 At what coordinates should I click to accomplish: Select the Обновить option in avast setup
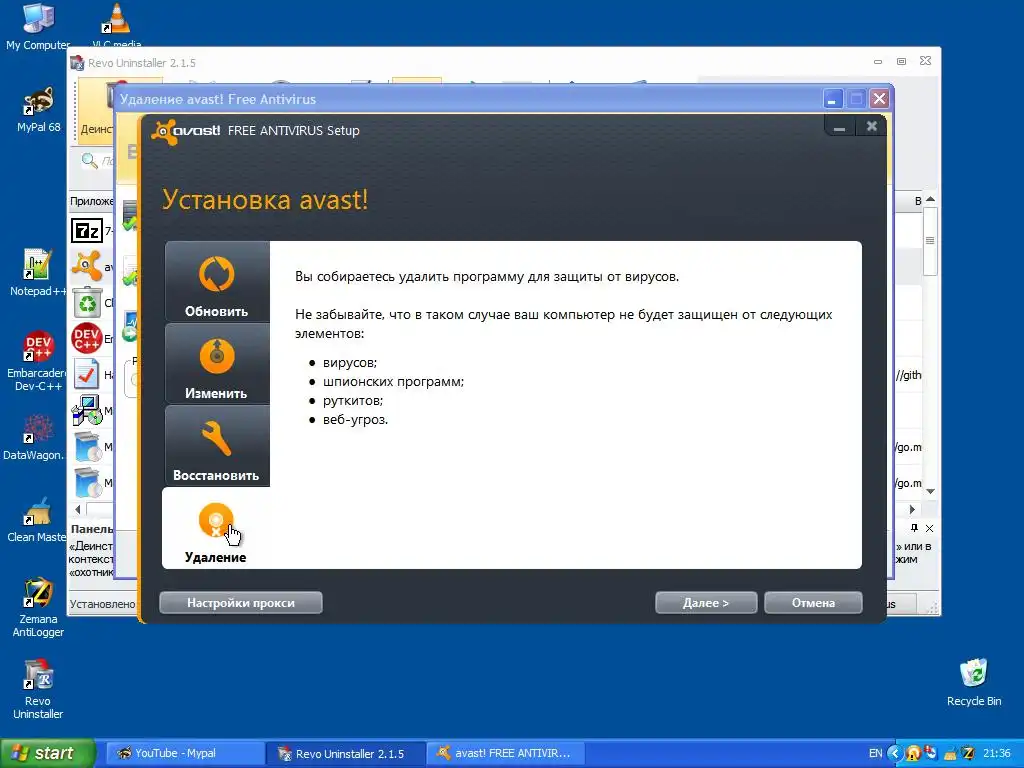[217, 282]
